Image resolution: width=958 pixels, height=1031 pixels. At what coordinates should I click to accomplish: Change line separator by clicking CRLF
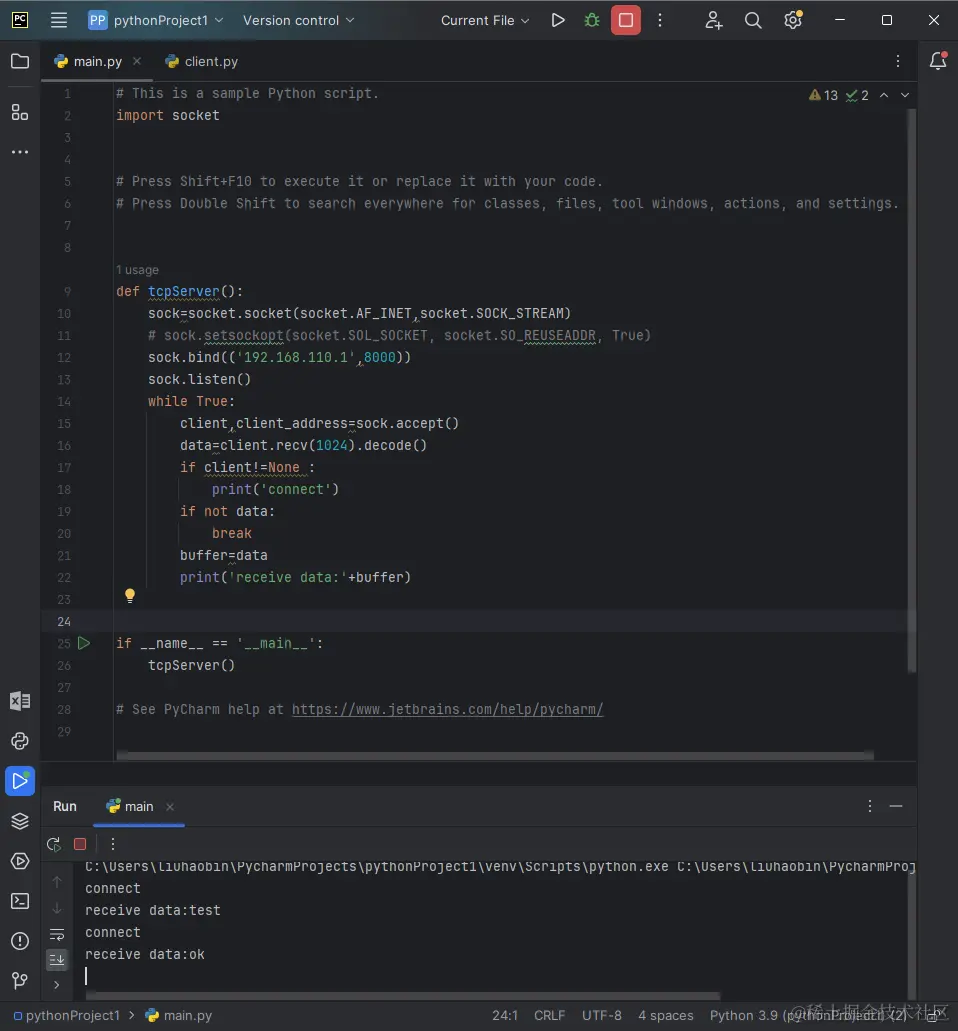550,1015
